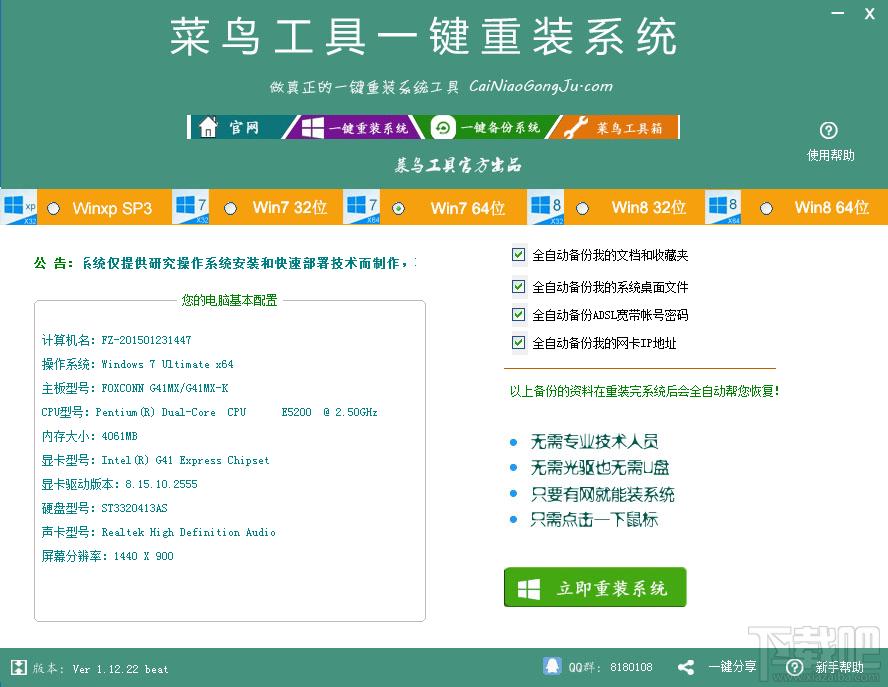Click the 无需专业技术人员 bullet text
Screen dimensions: 888x687
click(x=594, y=441)
